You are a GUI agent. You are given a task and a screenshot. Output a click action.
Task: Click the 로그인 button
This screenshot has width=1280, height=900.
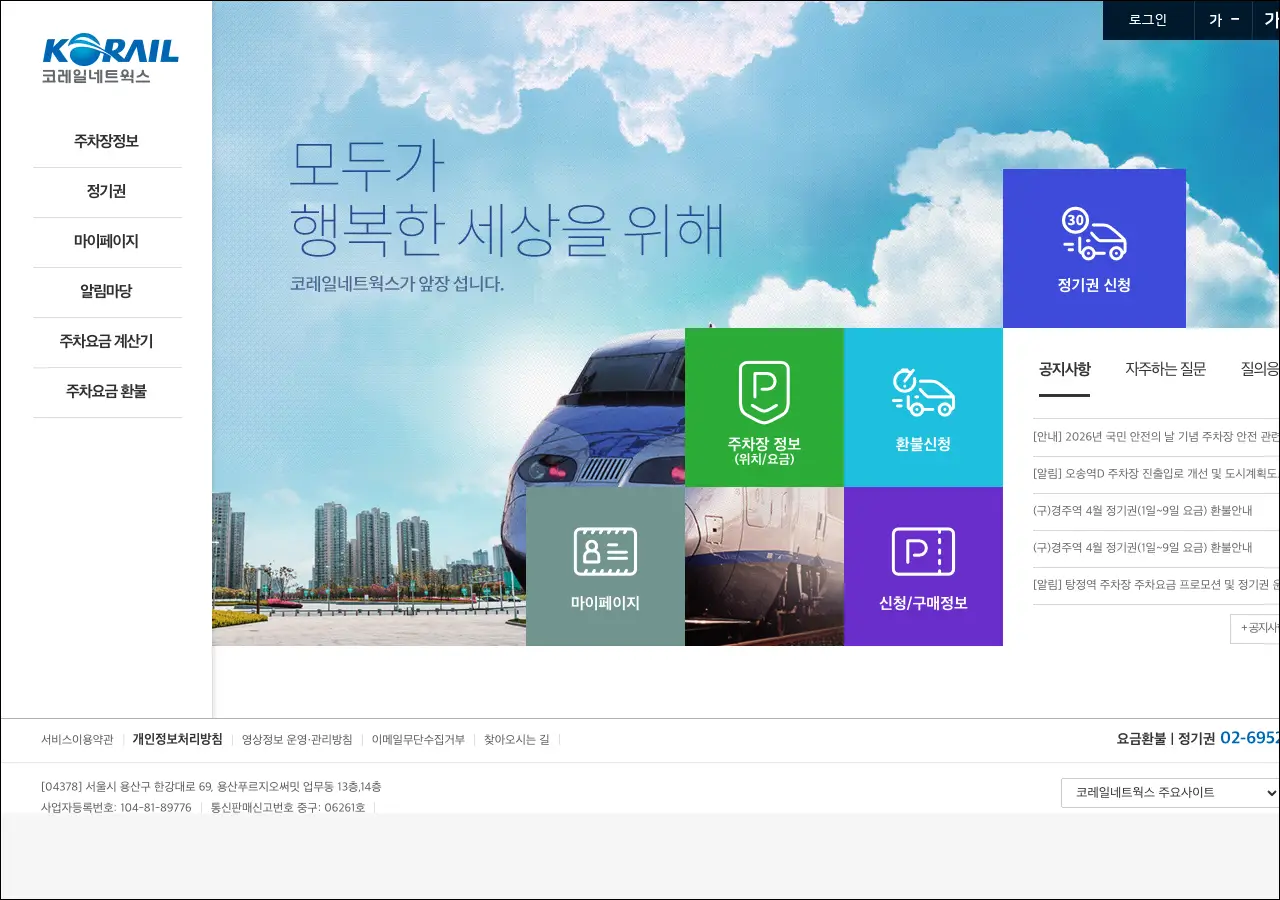1148,20
